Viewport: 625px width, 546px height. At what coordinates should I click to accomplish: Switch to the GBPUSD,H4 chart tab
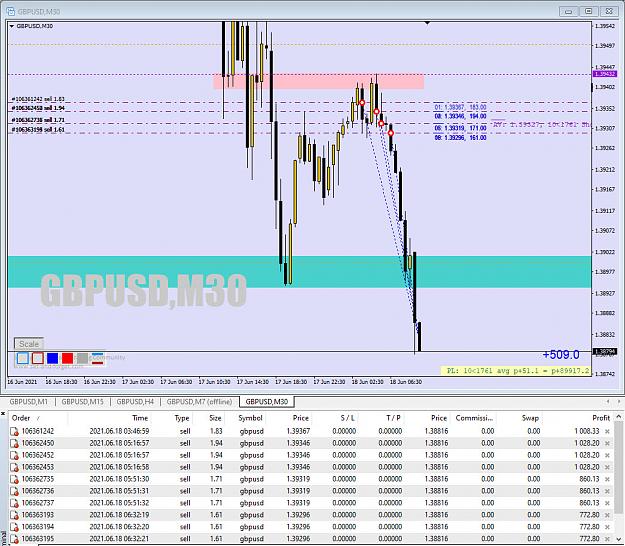(x=135, y=401)
